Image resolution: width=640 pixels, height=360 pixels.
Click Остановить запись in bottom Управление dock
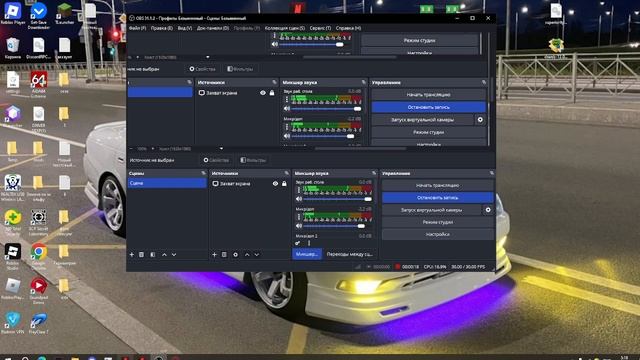pyautogui.click(x=438, y=198)
